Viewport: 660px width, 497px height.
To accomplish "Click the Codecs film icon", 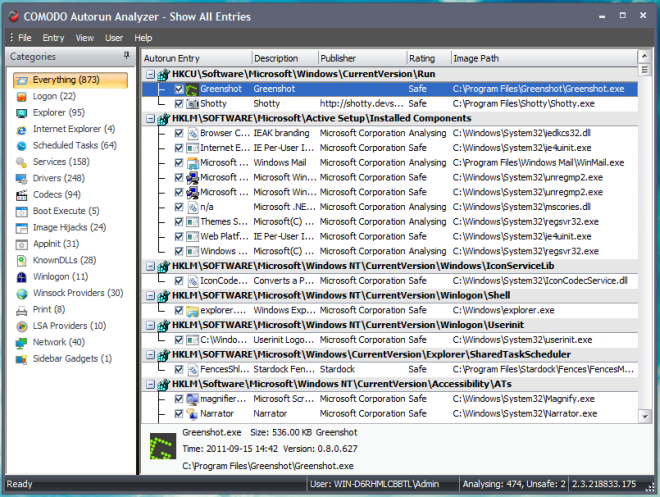I will [22, 195].
